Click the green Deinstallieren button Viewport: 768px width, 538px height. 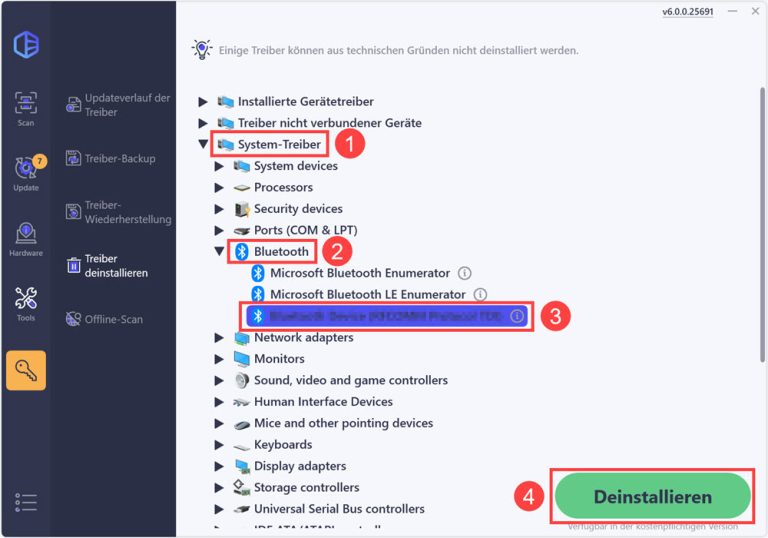pos(652,496)
